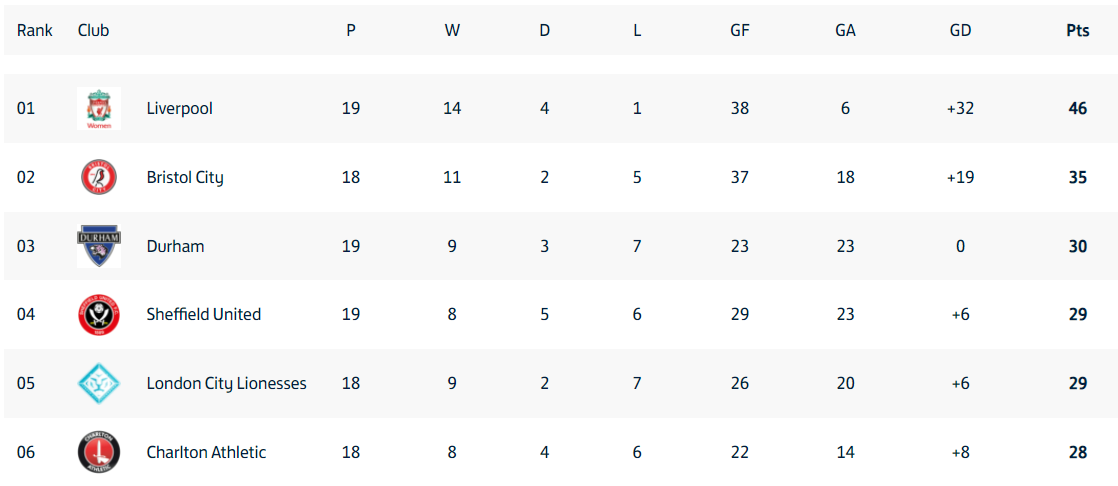Sort table by the Pts column header

tap(1078, 31)
